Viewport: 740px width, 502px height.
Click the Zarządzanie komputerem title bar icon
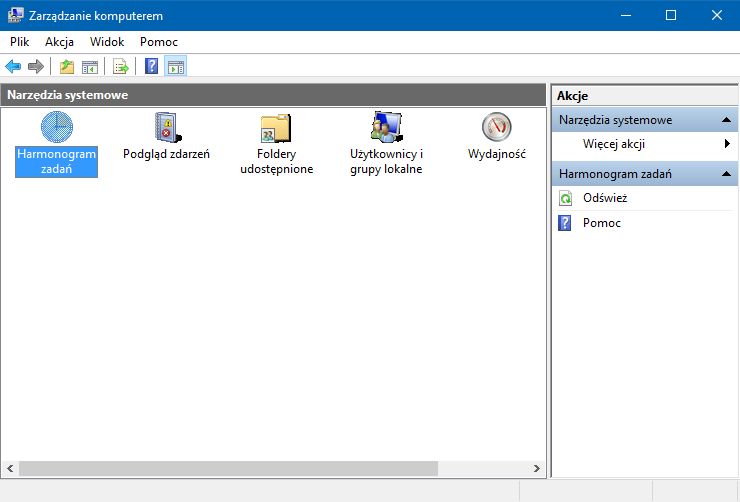pyautogui.click(x=15, y=15)
